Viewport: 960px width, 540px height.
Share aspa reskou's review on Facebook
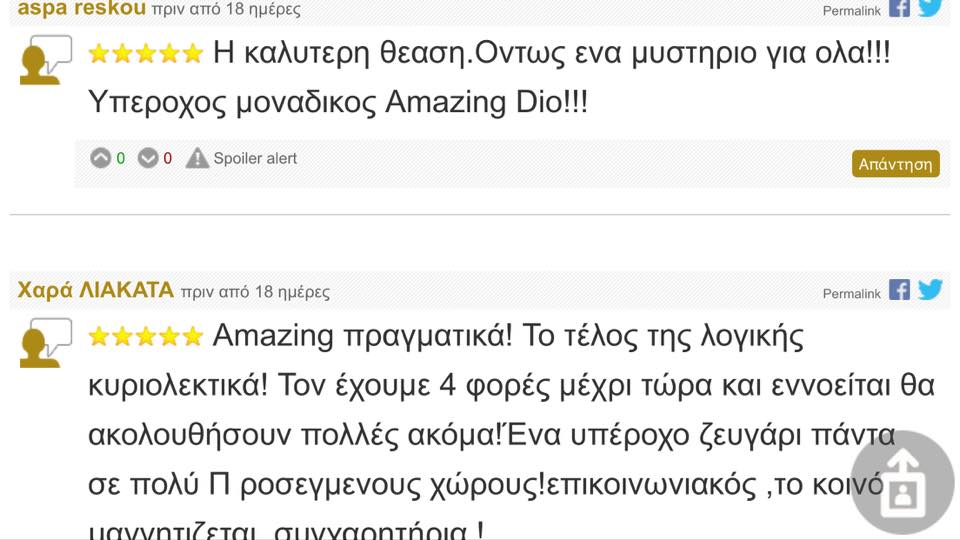click(899, 8)
